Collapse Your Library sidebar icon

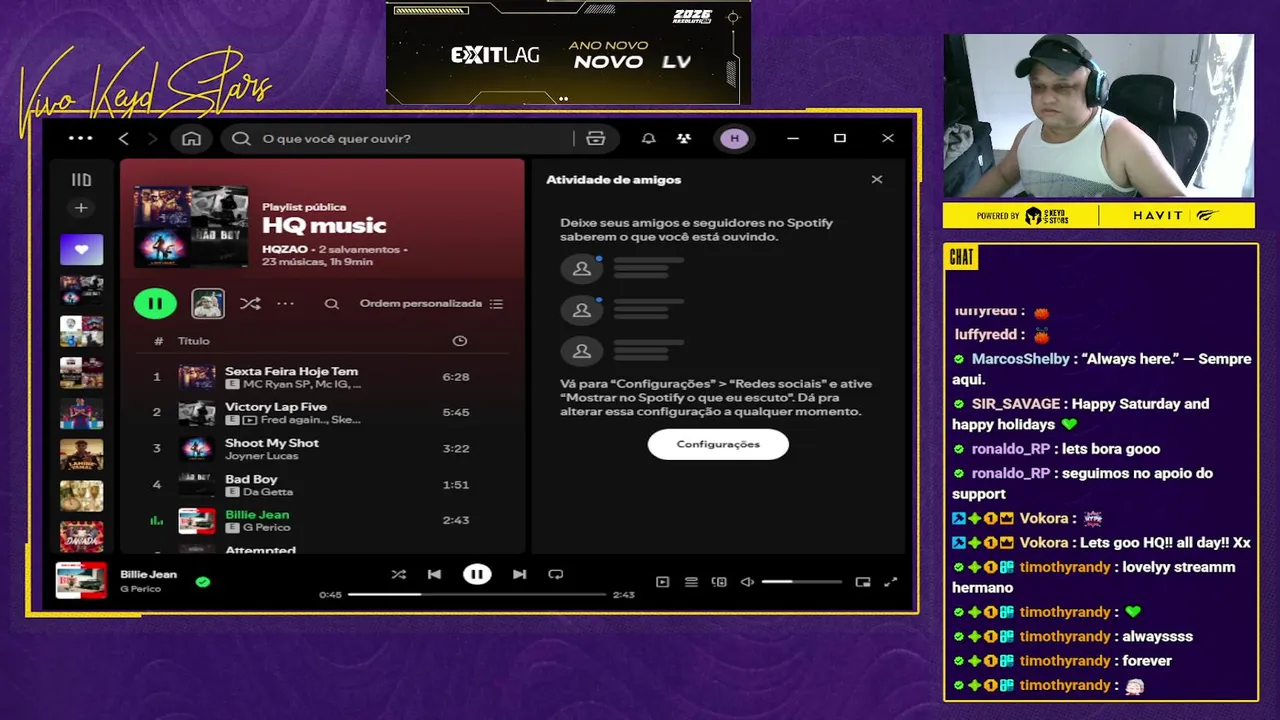(81, 180)
